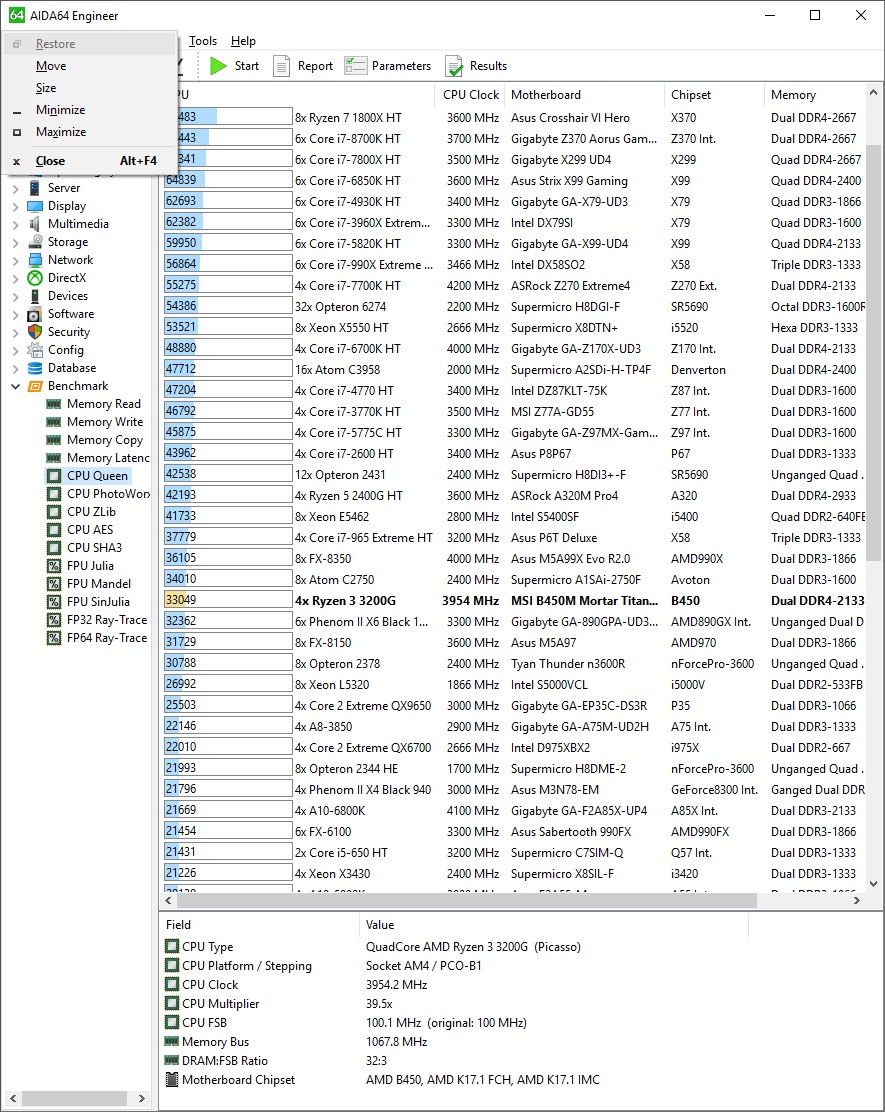885x1112 pixels.
Task: Choose Minimize from the system menu
Action: coord(89,110)
